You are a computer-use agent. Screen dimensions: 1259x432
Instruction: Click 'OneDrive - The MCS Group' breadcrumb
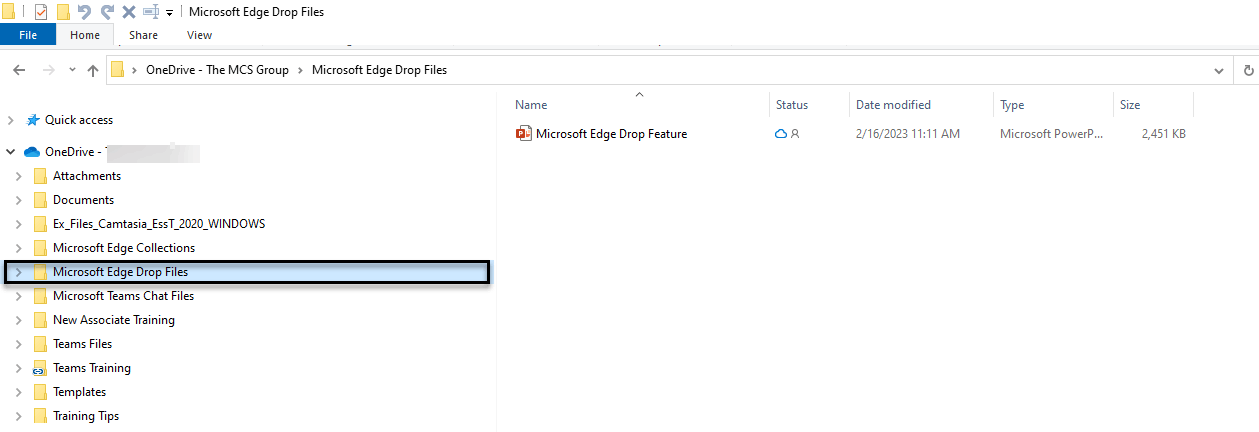pos(217,70)
